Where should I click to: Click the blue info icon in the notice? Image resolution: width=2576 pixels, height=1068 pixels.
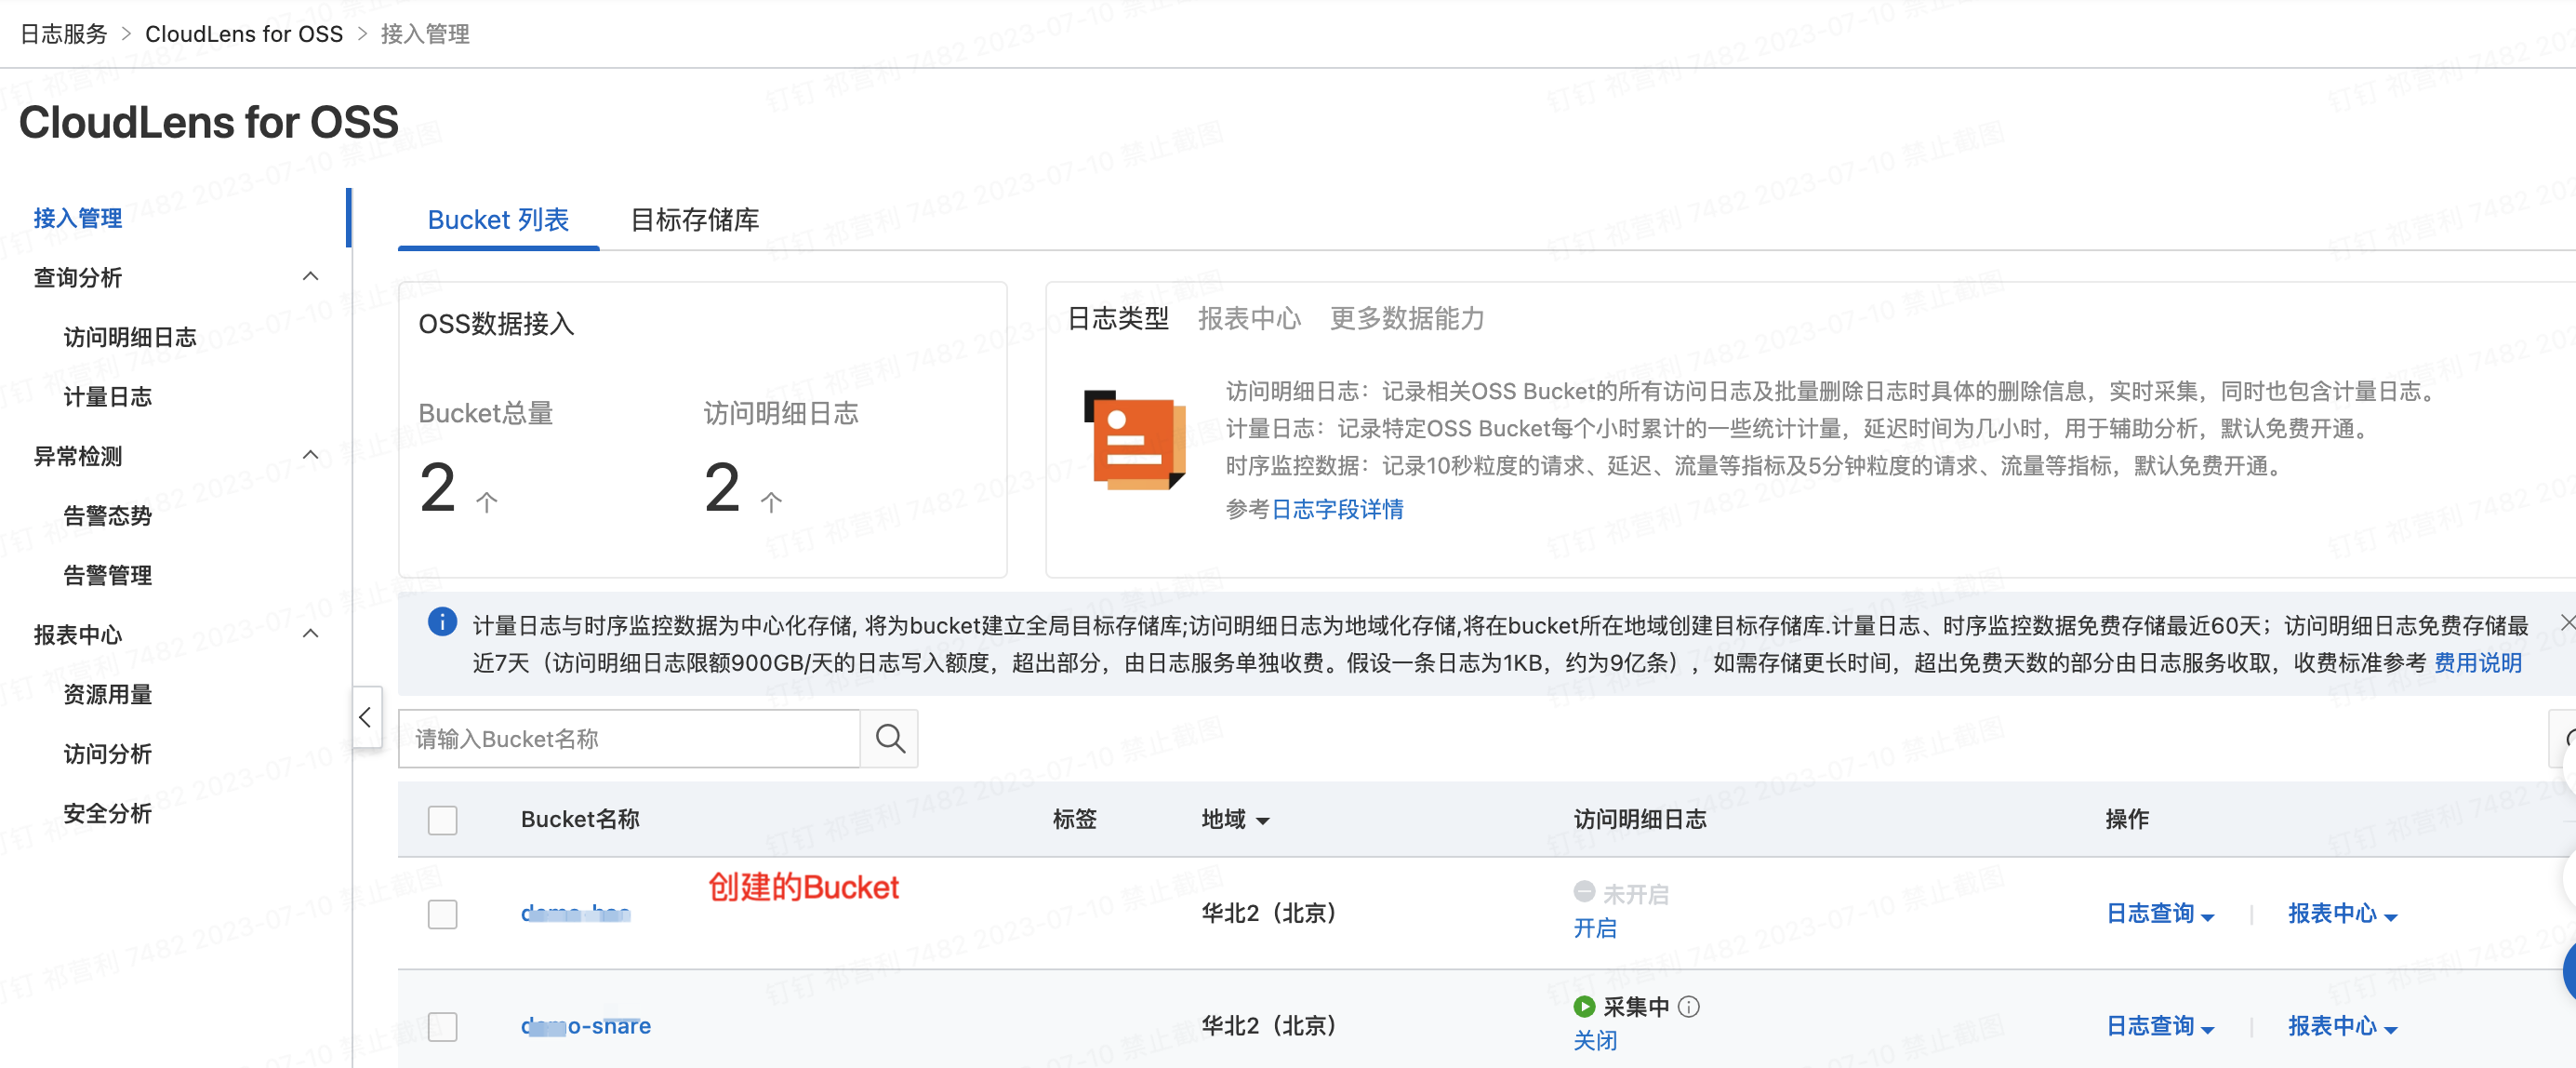[442, 622]
